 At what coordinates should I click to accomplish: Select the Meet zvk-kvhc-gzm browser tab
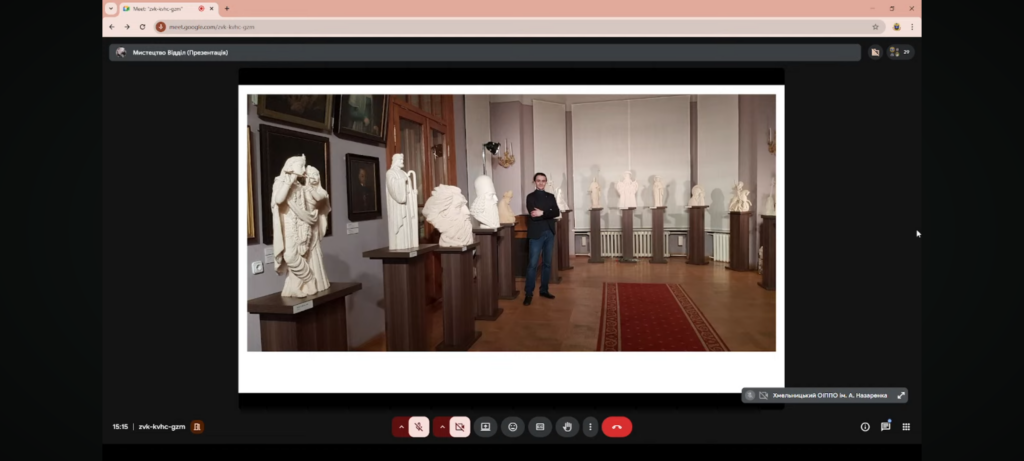tap(160, 8)
